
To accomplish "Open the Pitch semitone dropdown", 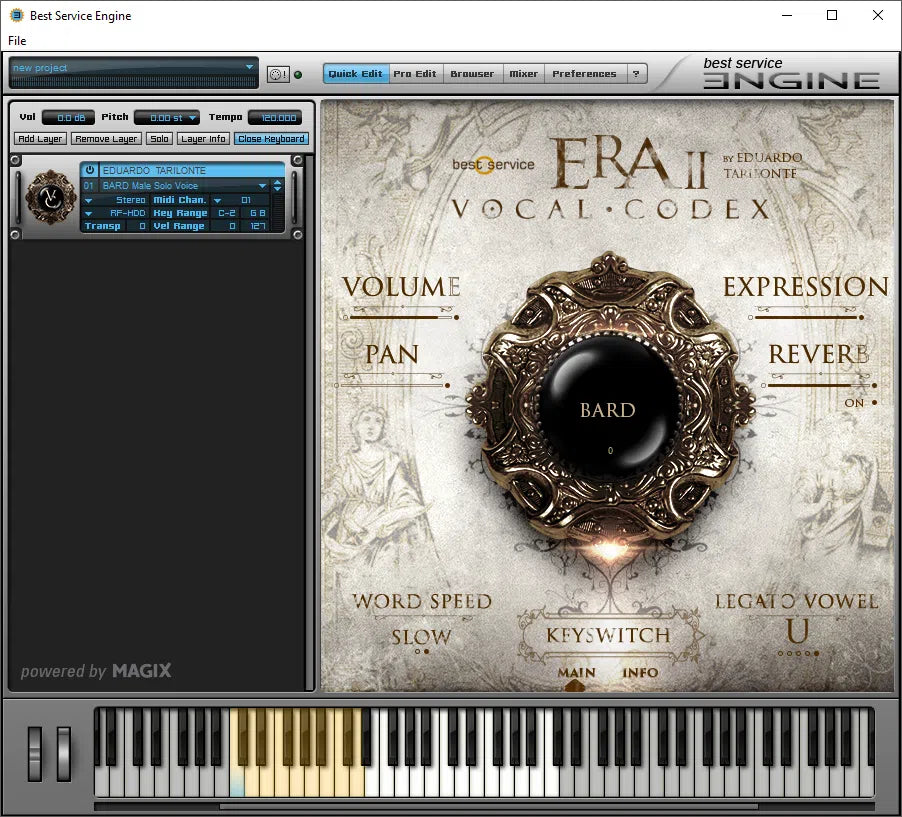I will 193,117.
